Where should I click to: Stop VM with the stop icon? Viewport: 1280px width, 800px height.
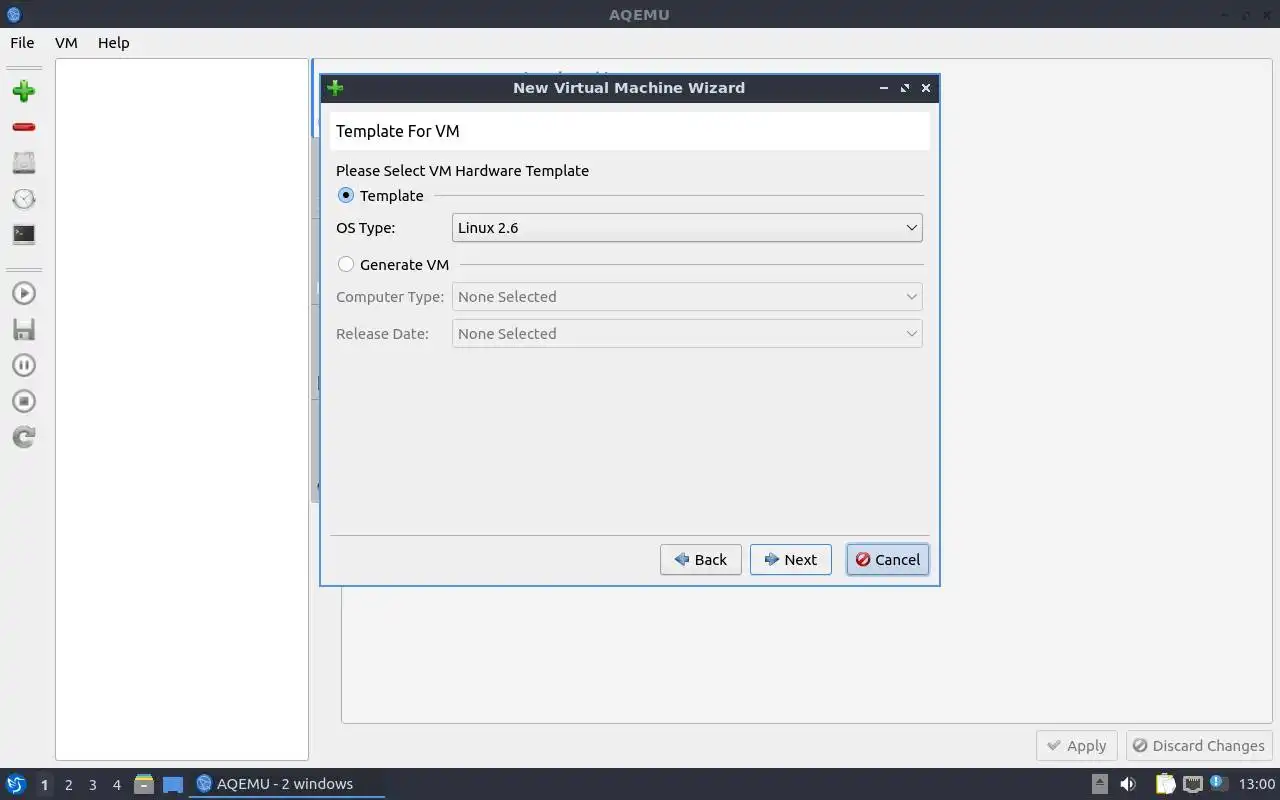coord(24,402)
